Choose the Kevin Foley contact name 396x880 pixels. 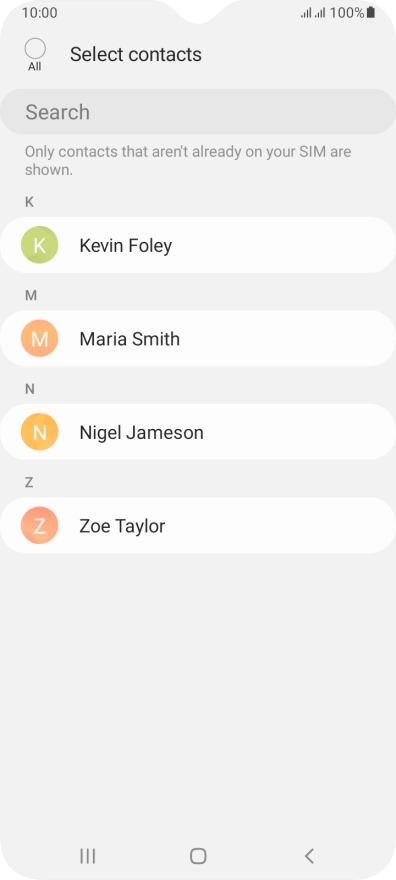tap(126, 245)
